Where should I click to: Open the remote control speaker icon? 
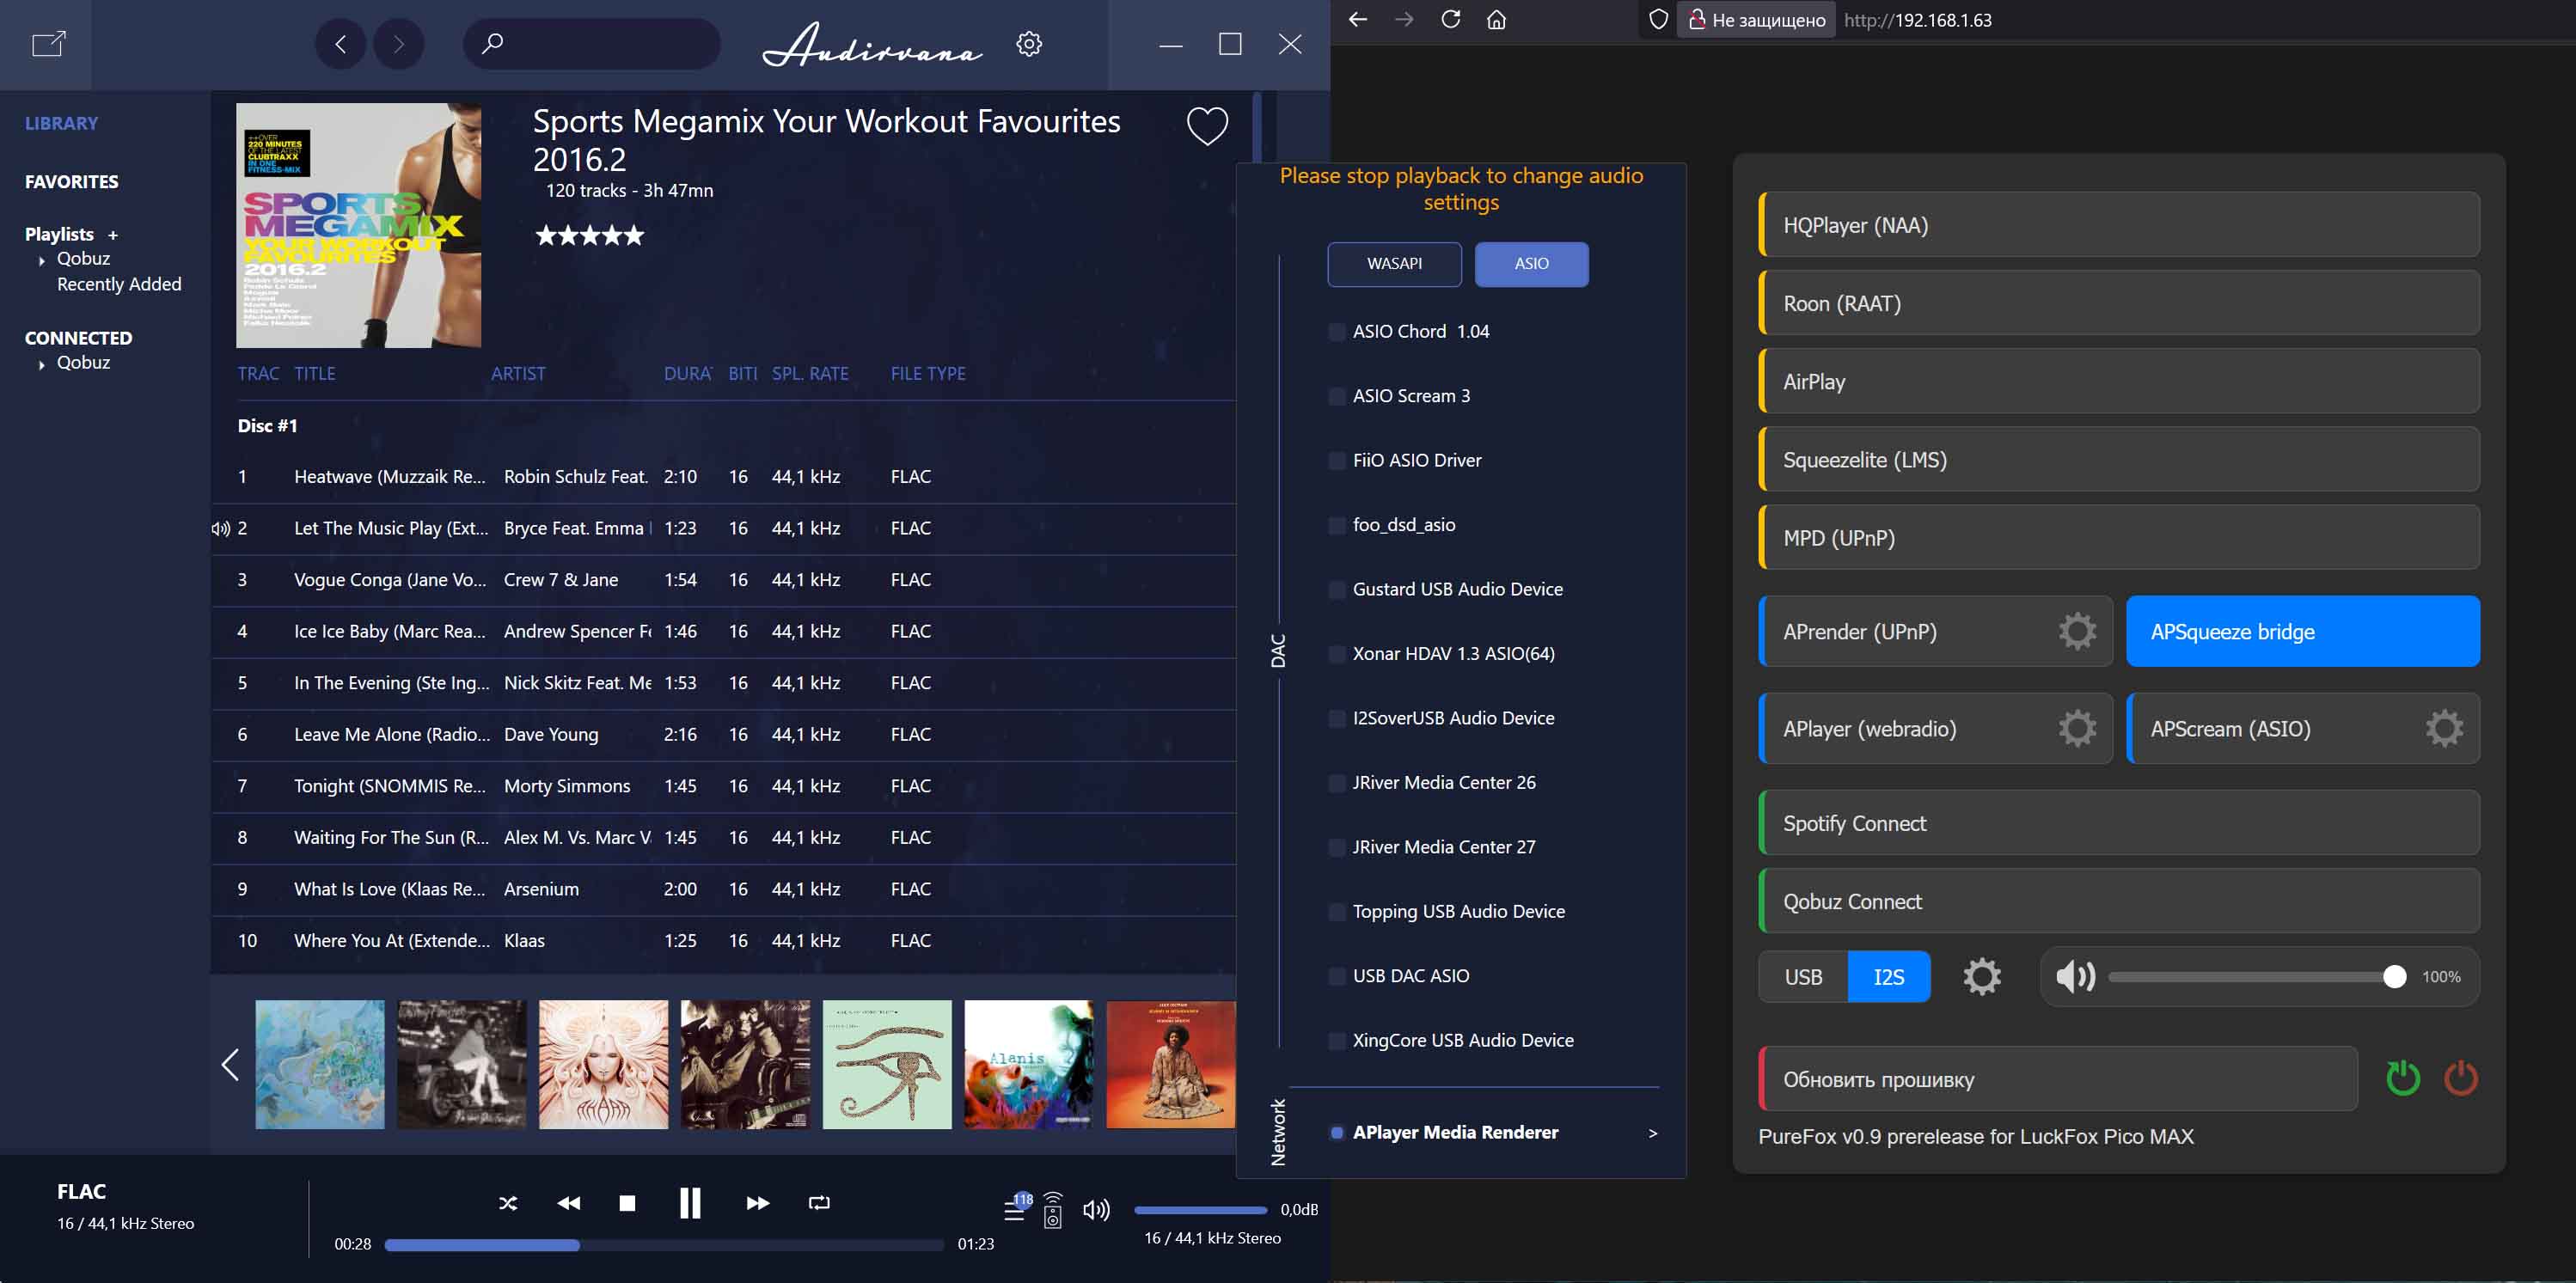1052,1210
